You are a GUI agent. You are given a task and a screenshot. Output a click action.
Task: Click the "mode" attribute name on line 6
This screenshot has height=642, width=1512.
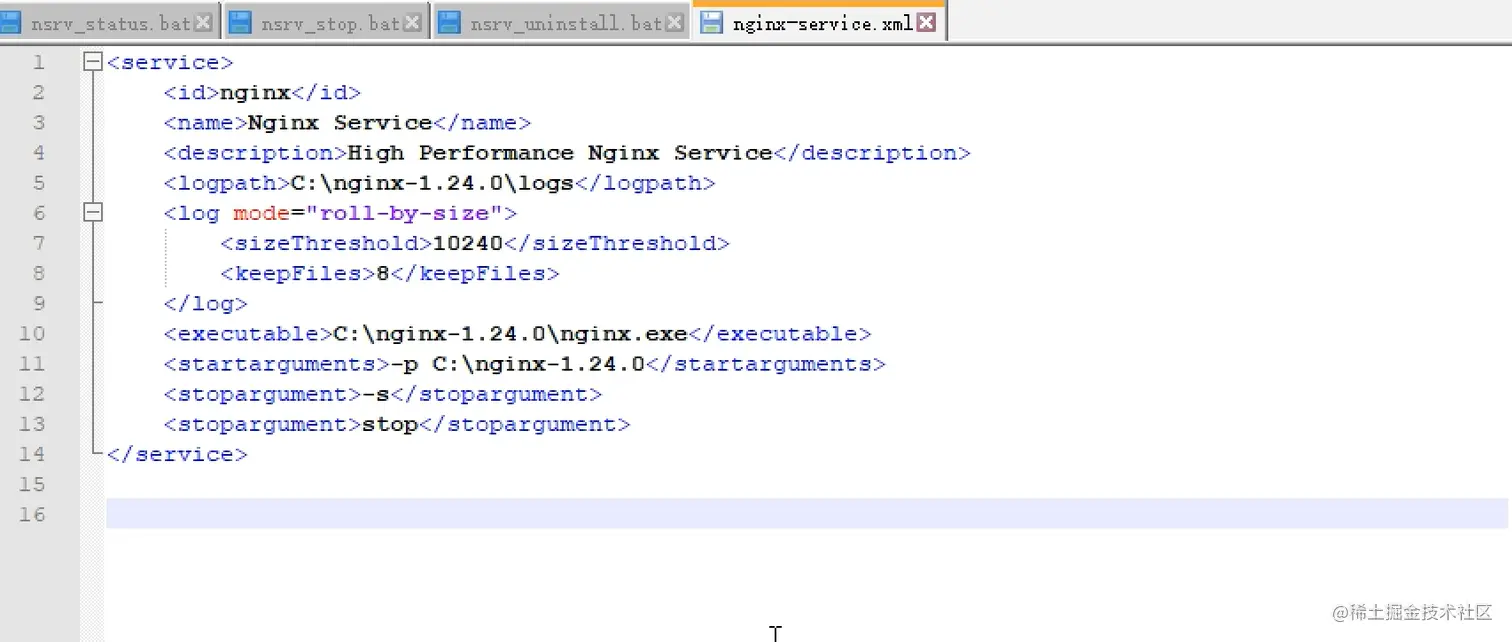coord(261,213)
